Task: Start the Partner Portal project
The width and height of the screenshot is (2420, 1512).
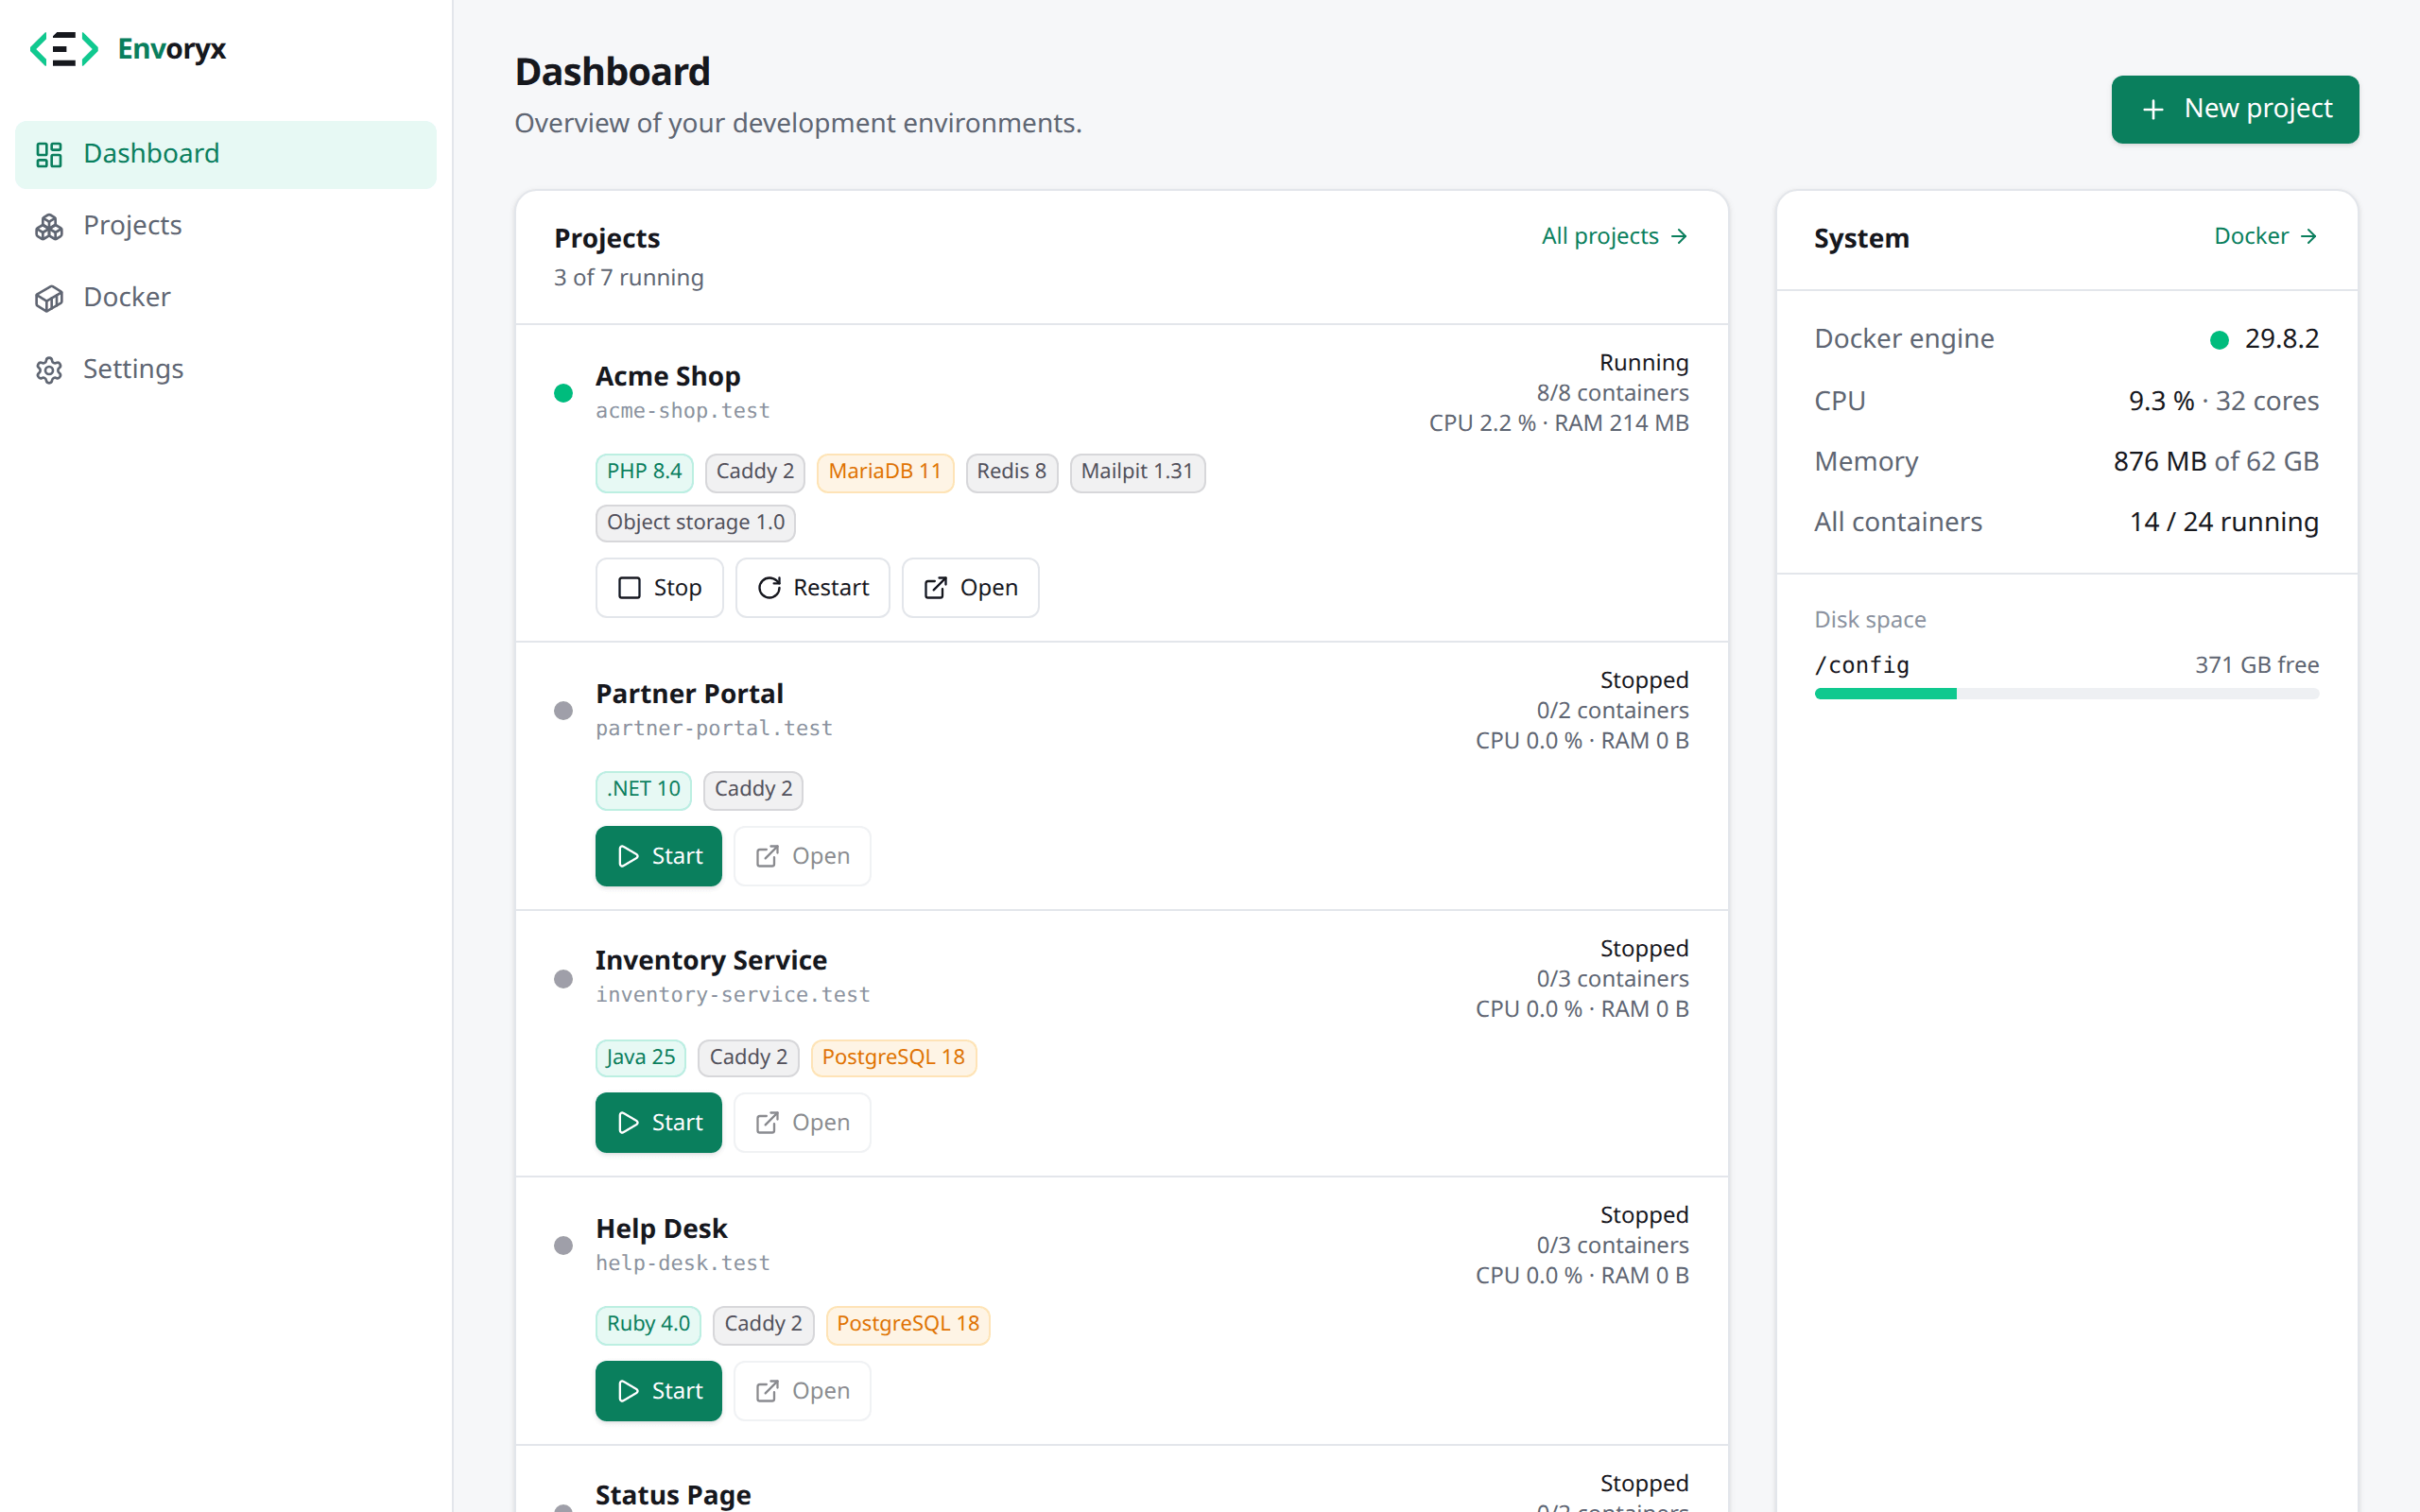Action: click(658, 856)
